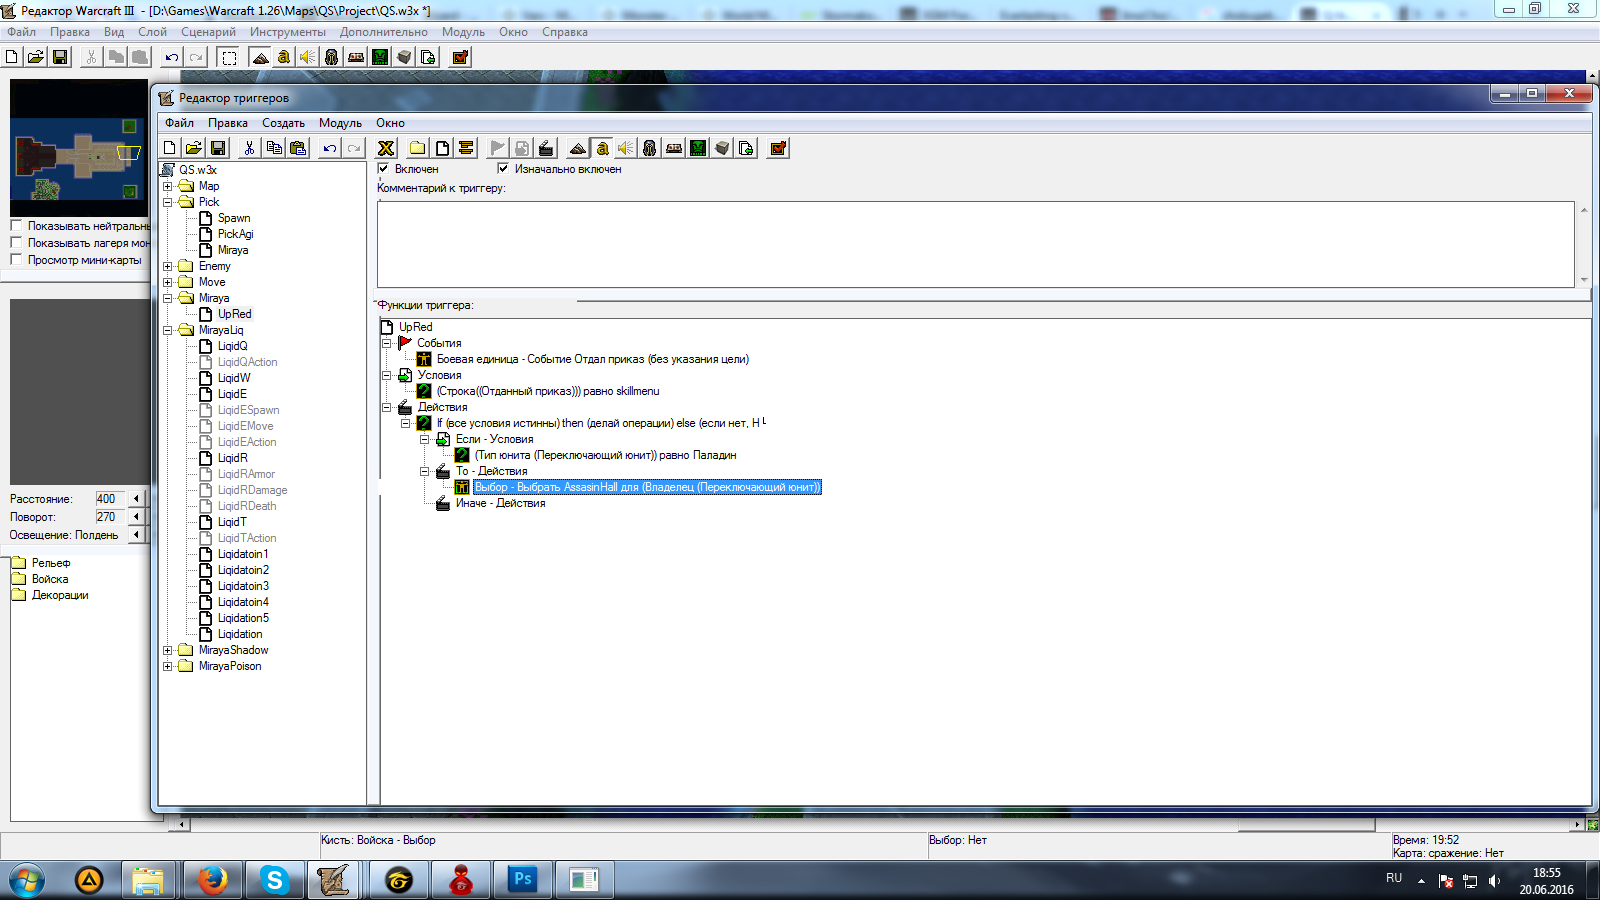Select the disabled LiqidRDamage trigger
The image size is (1600, 900).
coord(253,490)
